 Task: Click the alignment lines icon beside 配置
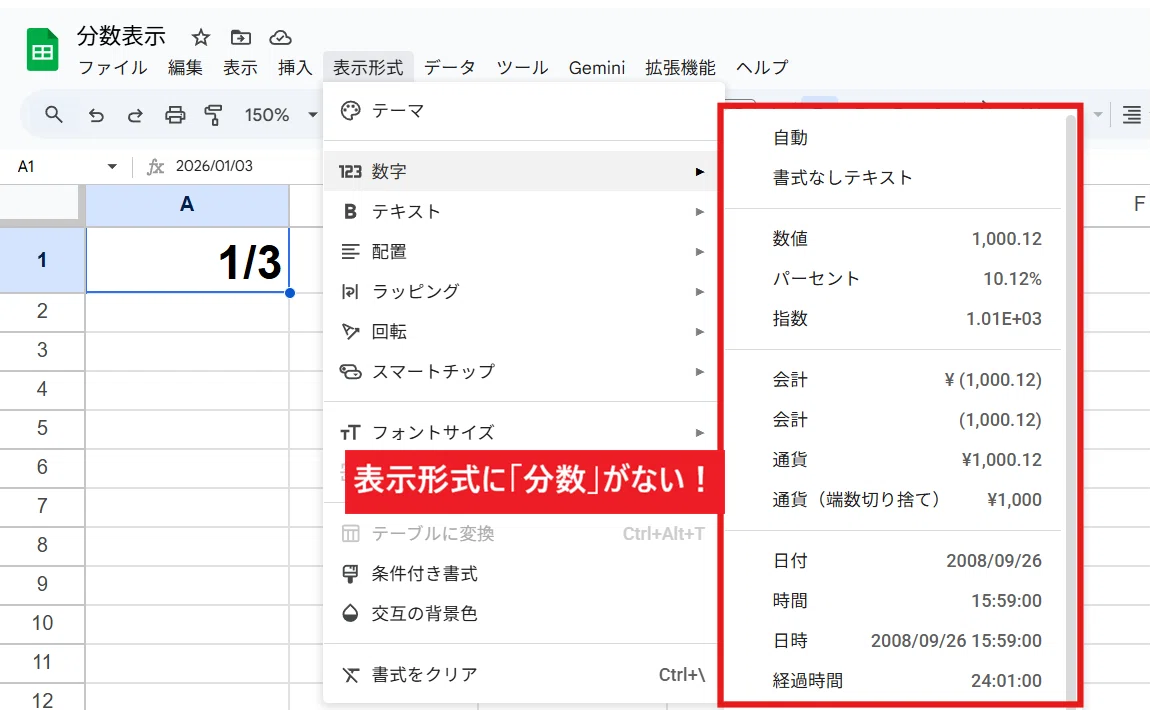click(x=350, y=251)
